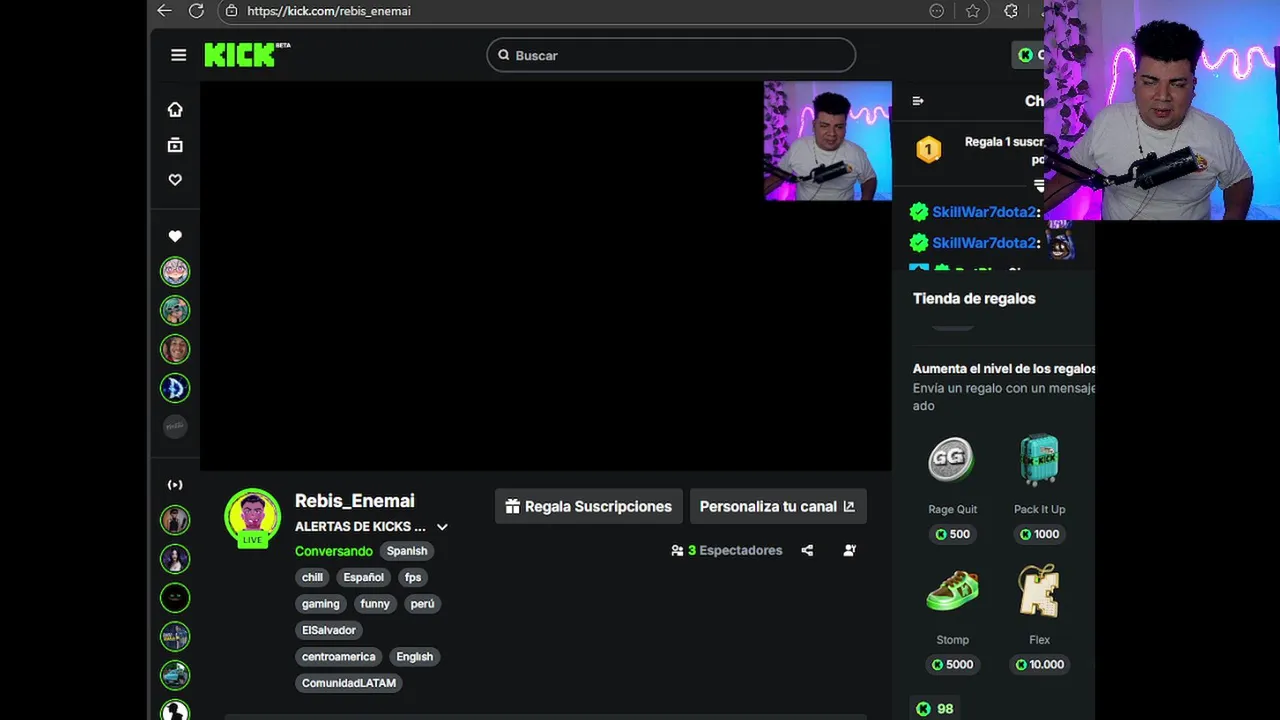Open the Following heart icon below Browse
The height and width of the screenshot is (720, 1280).
(175, 180)
